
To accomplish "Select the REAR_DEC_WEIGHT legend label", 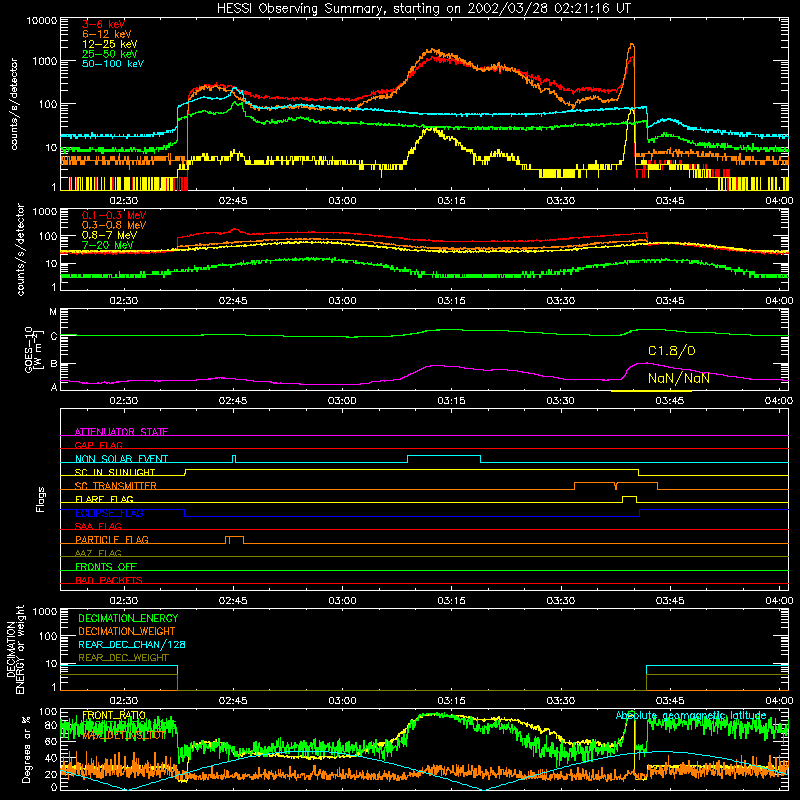I will [123, 658].
